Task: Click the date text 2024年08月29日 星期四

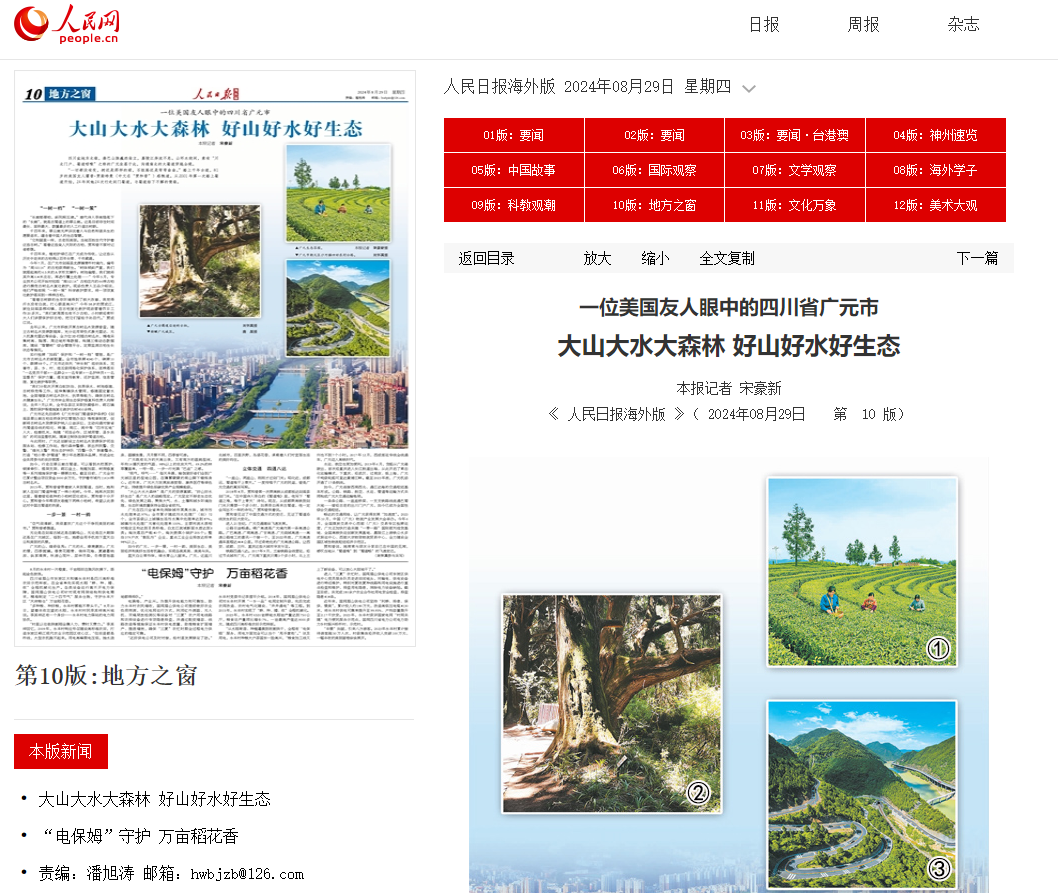Action: coord(647,86)
